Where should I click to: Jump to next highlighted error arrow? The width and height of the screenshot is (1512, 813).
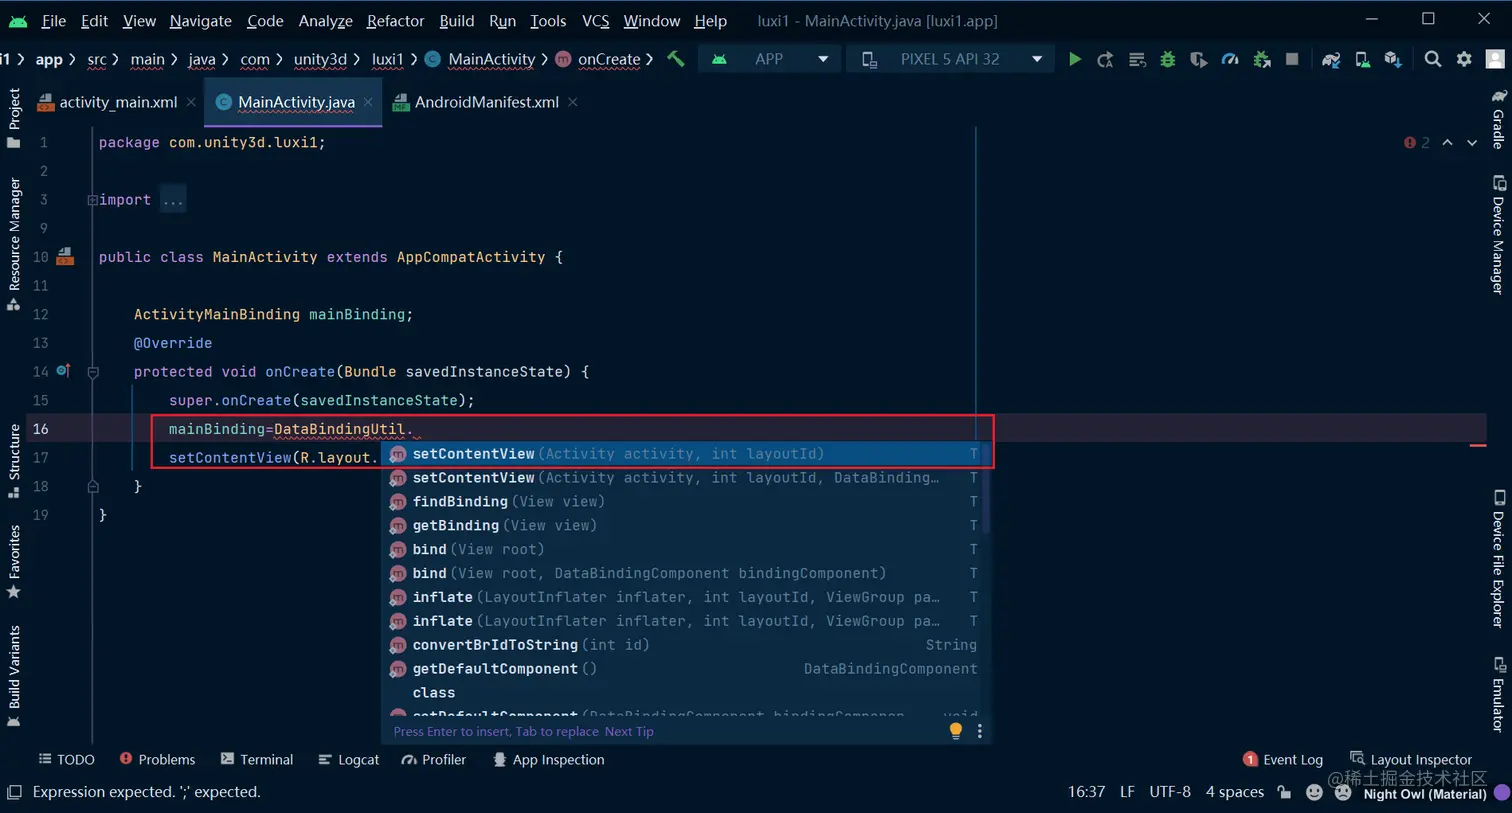point(1472,142)
